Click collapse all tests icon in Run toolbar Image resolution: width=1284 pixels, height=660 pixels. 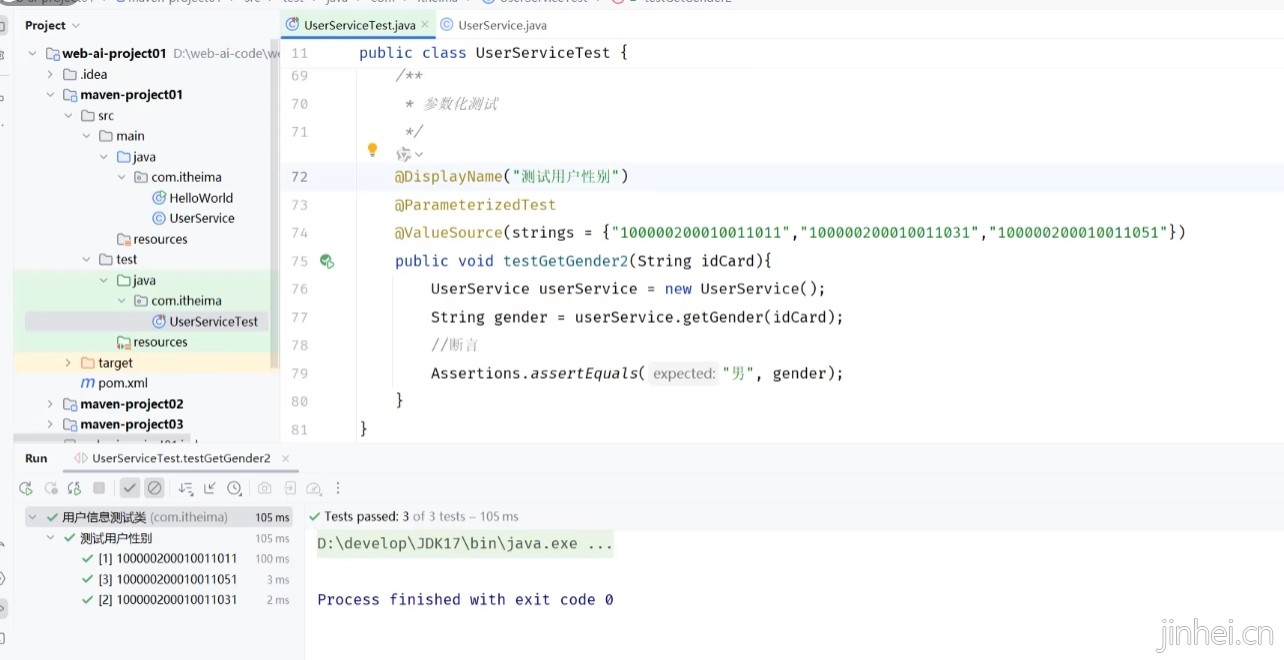click(210, 488)
